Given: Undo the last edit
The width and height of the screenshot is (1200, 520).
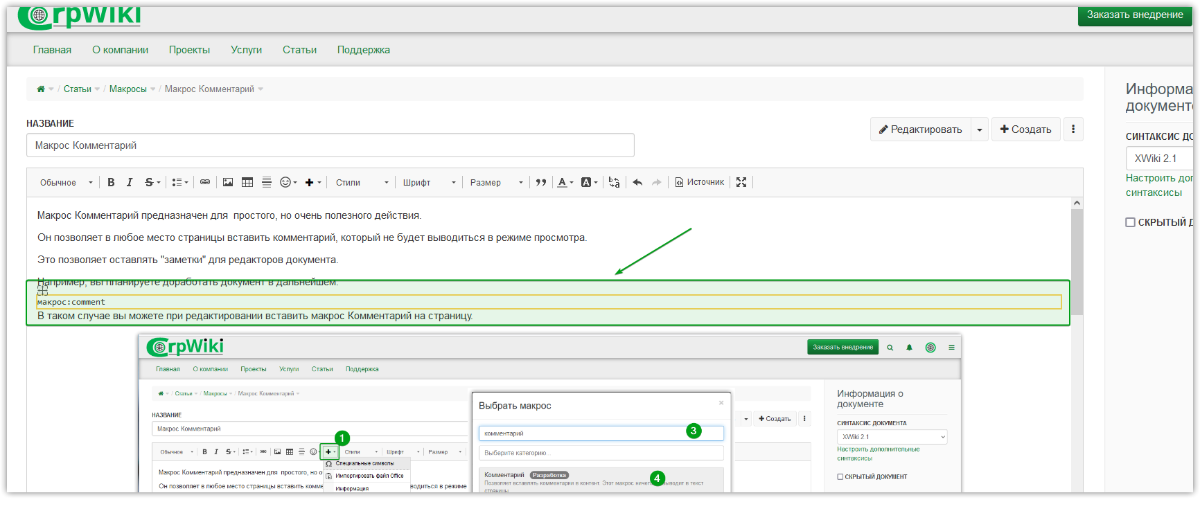Looking at the screenshot, I should click(637, 183).
